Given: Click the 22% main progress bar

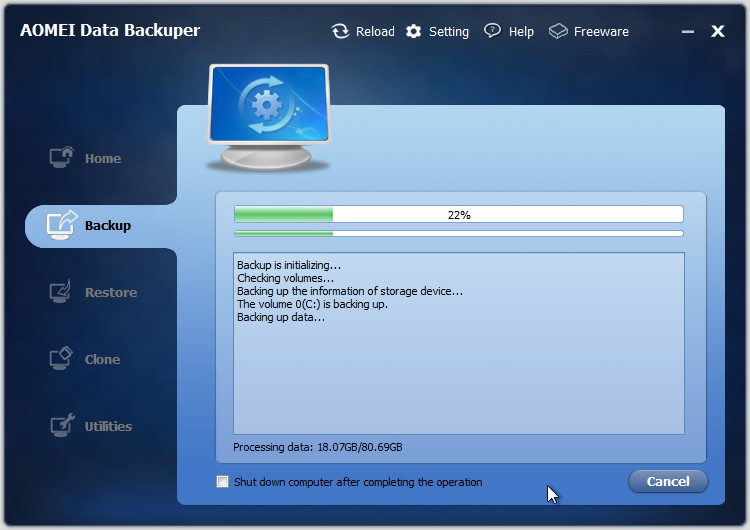Looking at the screenshot, I should click(459, 214).
